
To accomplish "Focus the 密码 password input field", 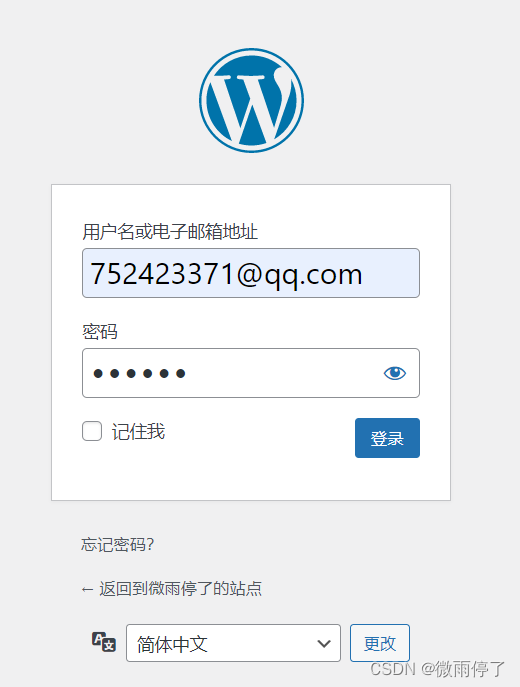I will pyautogui.click(x=251, y=373).
